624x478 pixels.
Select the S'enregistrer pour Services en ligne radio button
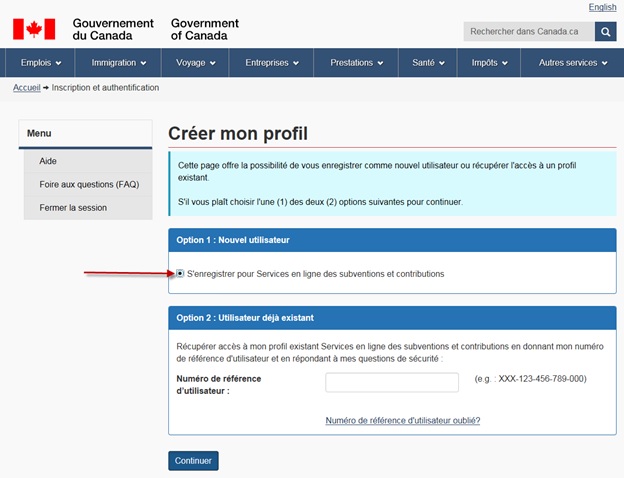180,273
